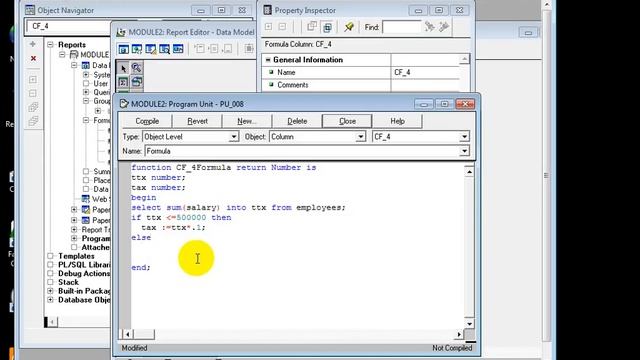Open the Type dropdown showing Object Level

(233, 137)
